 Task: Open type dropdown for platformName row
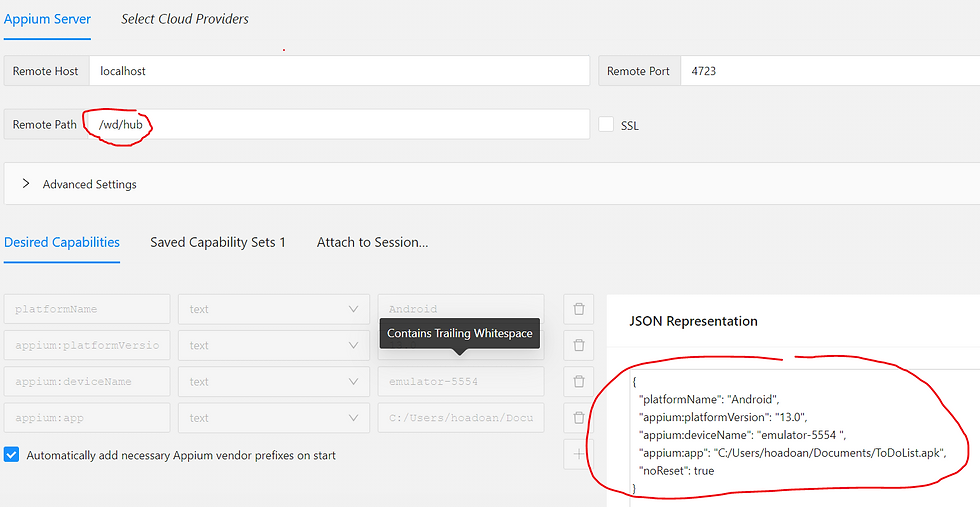274,309
